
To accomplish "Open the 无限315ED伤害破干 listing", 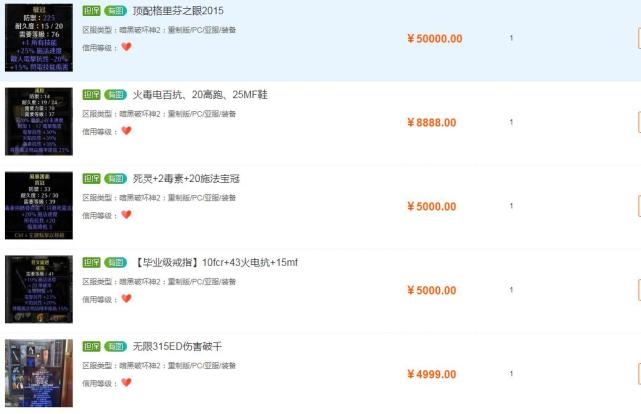I will coord(177,347).
